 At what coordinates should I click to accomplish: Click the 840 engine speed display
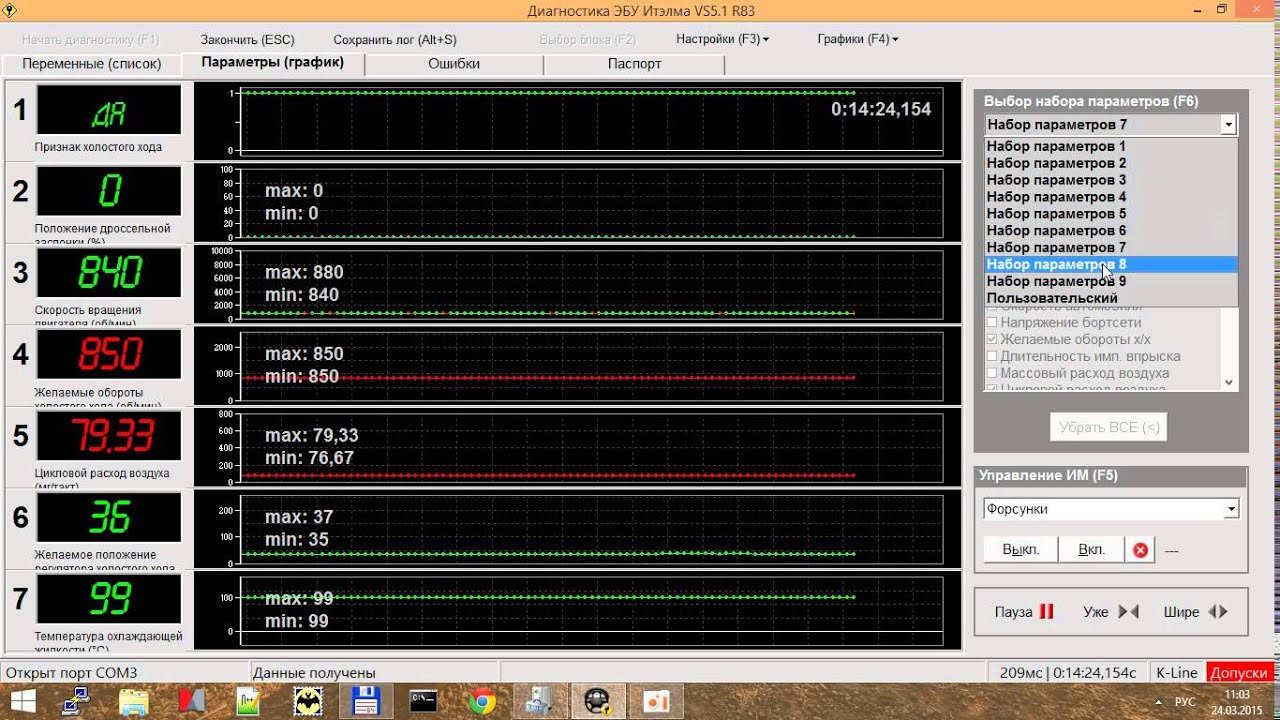(x=109, y=273)
